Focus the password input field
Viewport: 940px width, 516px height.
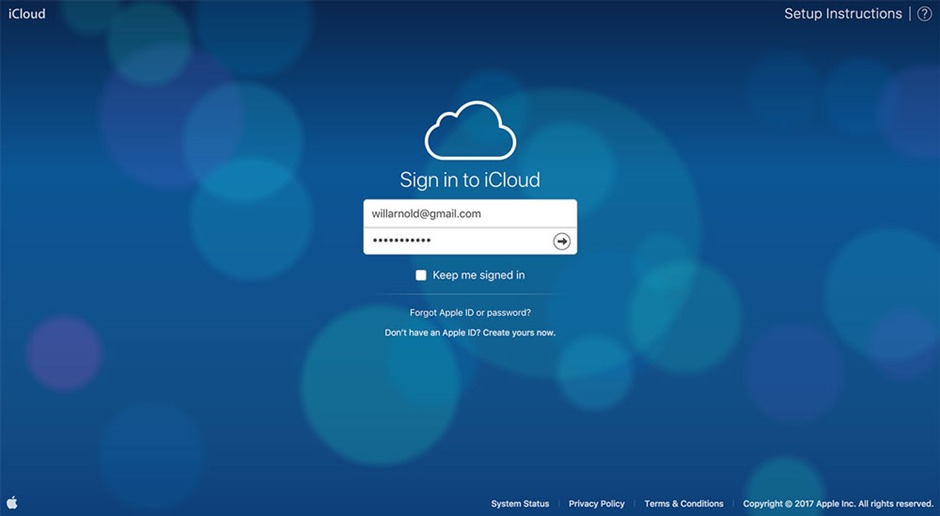pyautogui.click(x=455, y=241)
